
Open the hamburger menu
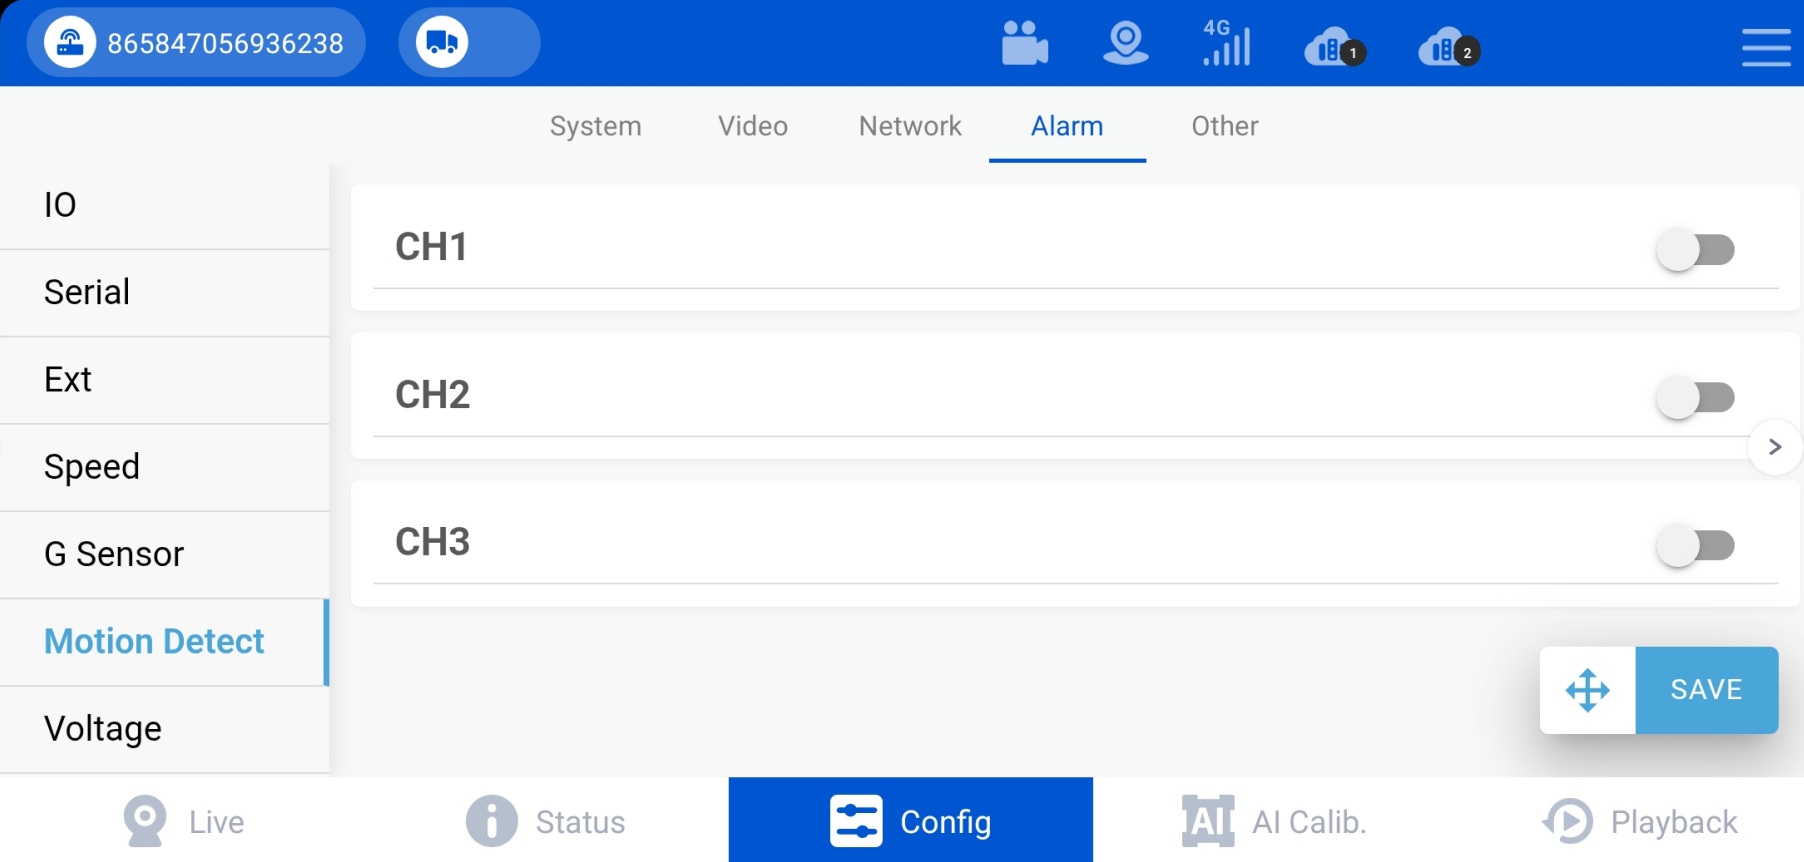(1766, 47)
